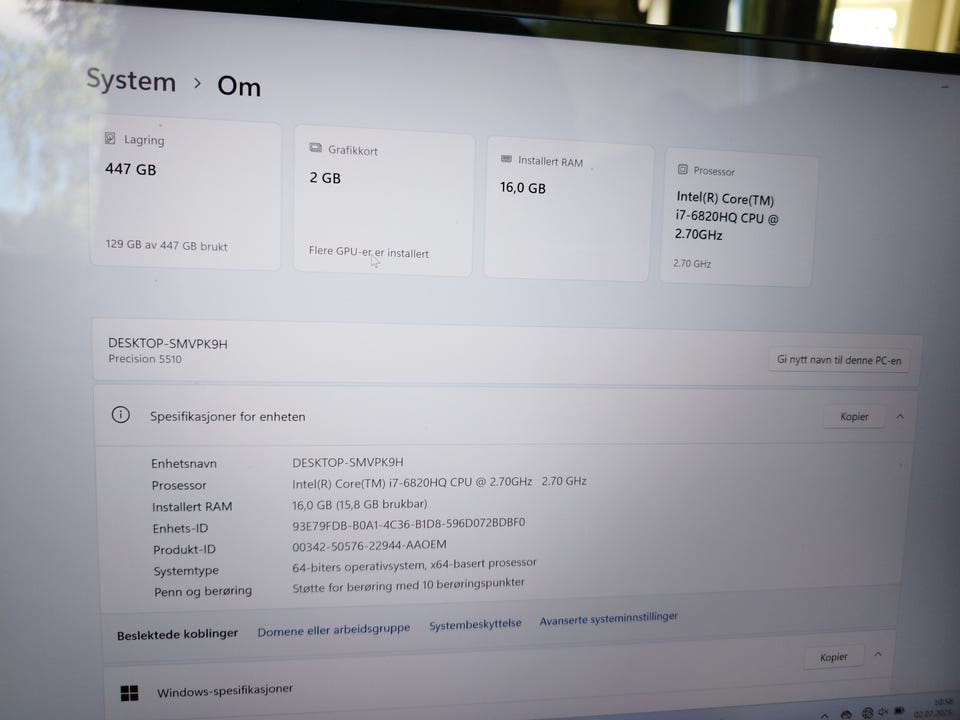The image size is (960, 720).
Task: Click 'Støtte for berøring med 10 berøringspunkter'
Action: [408, 585]
